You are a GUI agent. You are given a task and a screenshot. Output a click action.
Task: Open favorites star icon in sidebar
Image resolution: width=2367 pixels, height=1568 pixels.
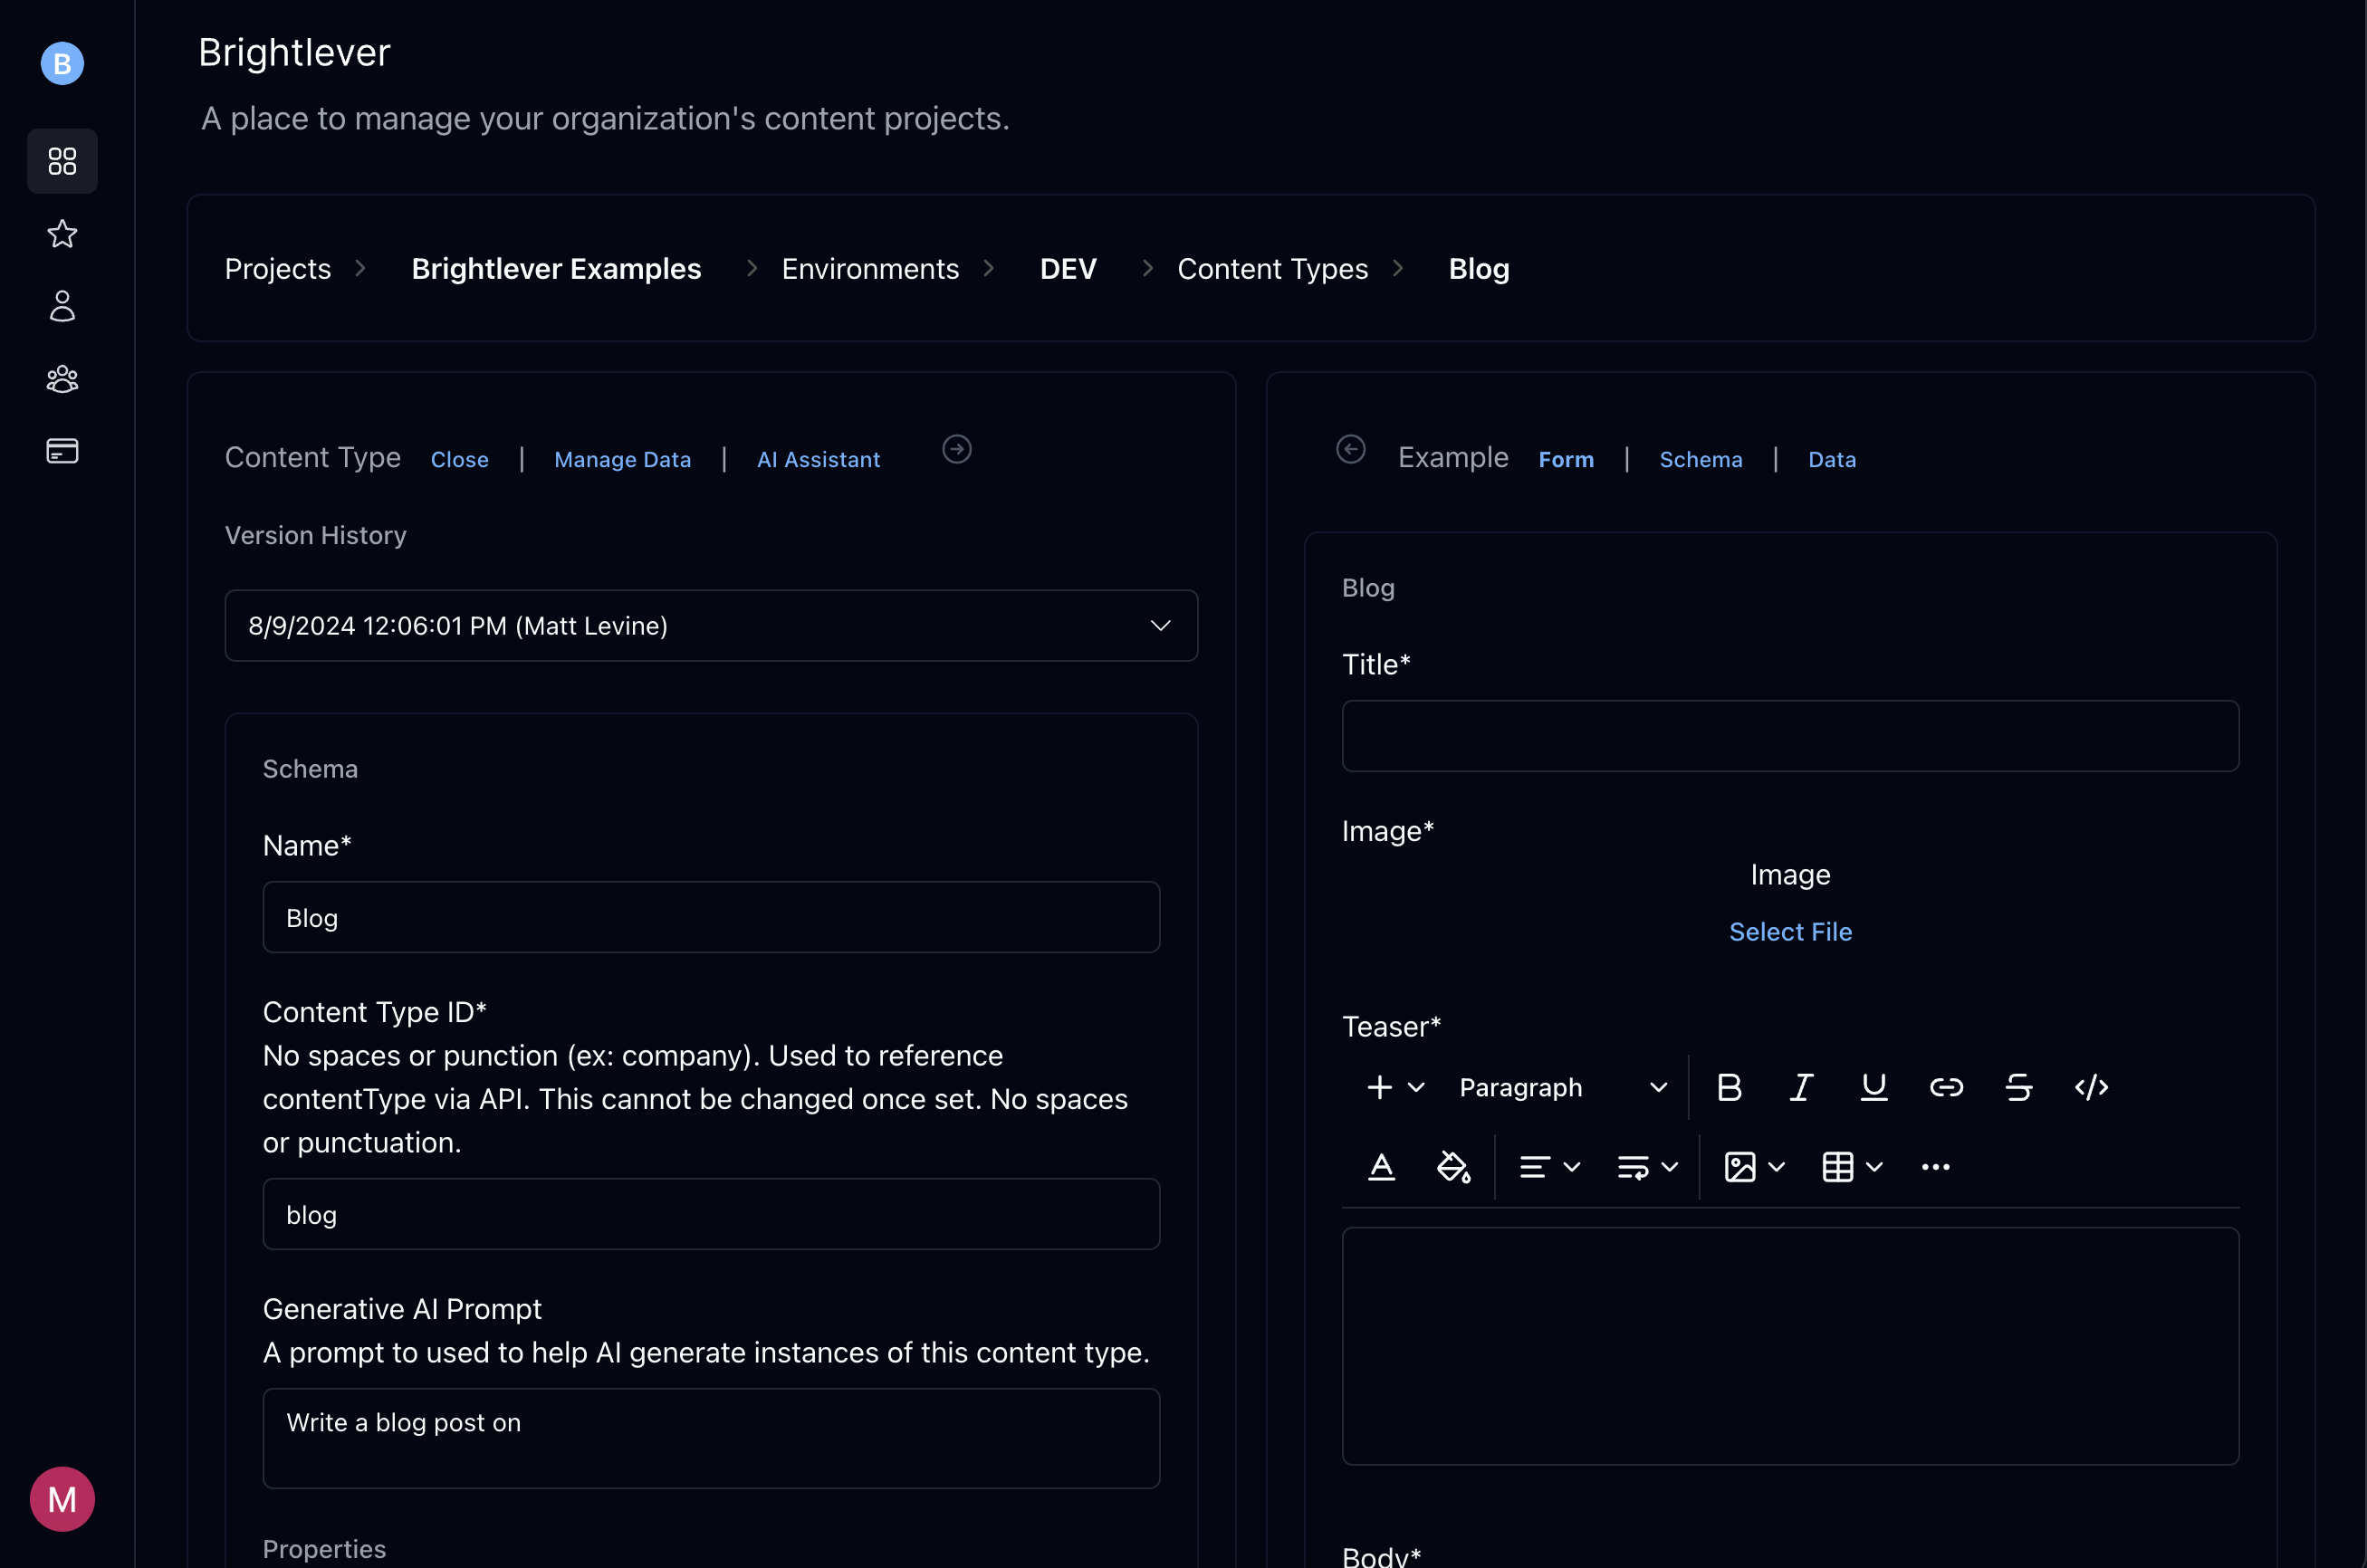pyautogui.click(x=62, y=234)
